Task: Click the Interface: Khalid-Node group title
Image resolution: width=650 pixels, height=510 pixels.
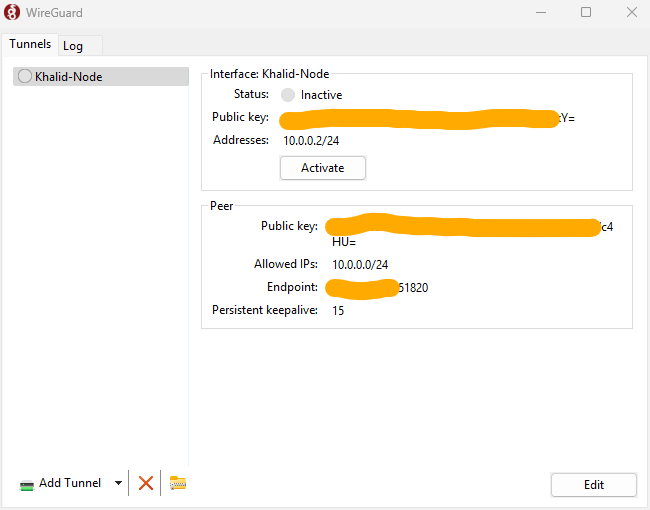Action: [x=269, y=74]
